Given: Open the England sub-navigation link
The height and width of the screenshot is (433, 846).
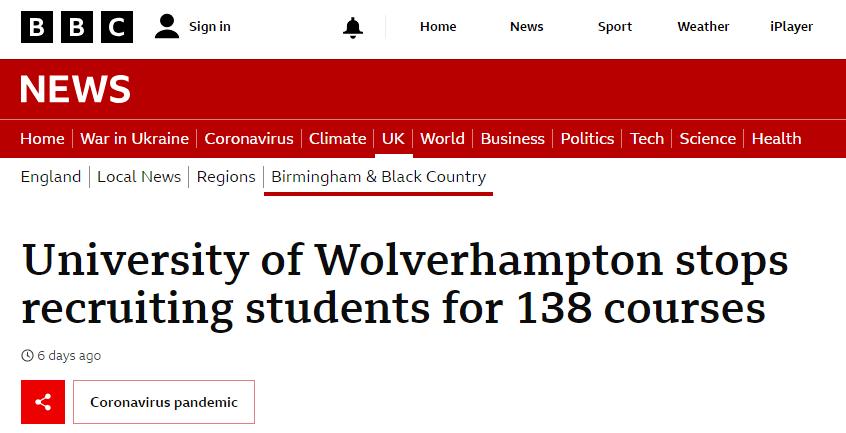Looking at the screenshot, I should pyautogui.click(x=50, y=177).
